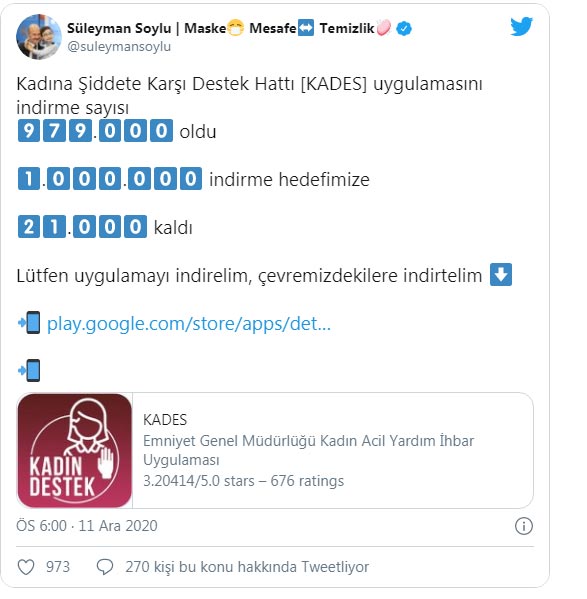The image size is (587, 599).
Task: Click the Süleyman Soylu display name
Action: 119,28
